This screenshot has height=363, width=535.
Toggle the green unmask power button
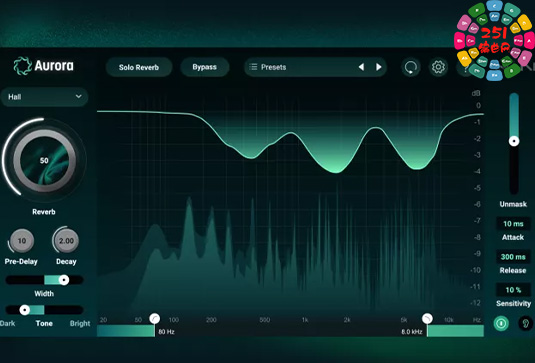[501, 323]
